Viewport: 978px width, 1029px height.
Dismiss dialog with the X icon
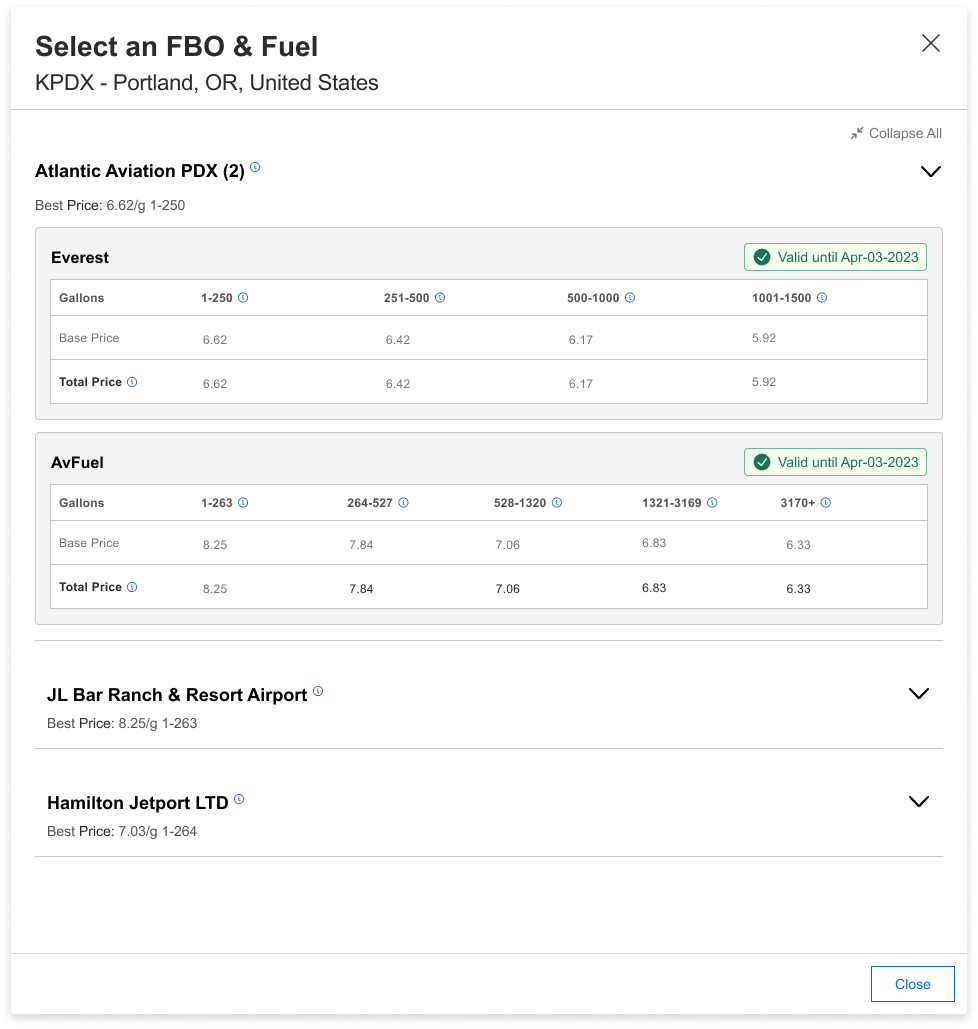[931, 43]
